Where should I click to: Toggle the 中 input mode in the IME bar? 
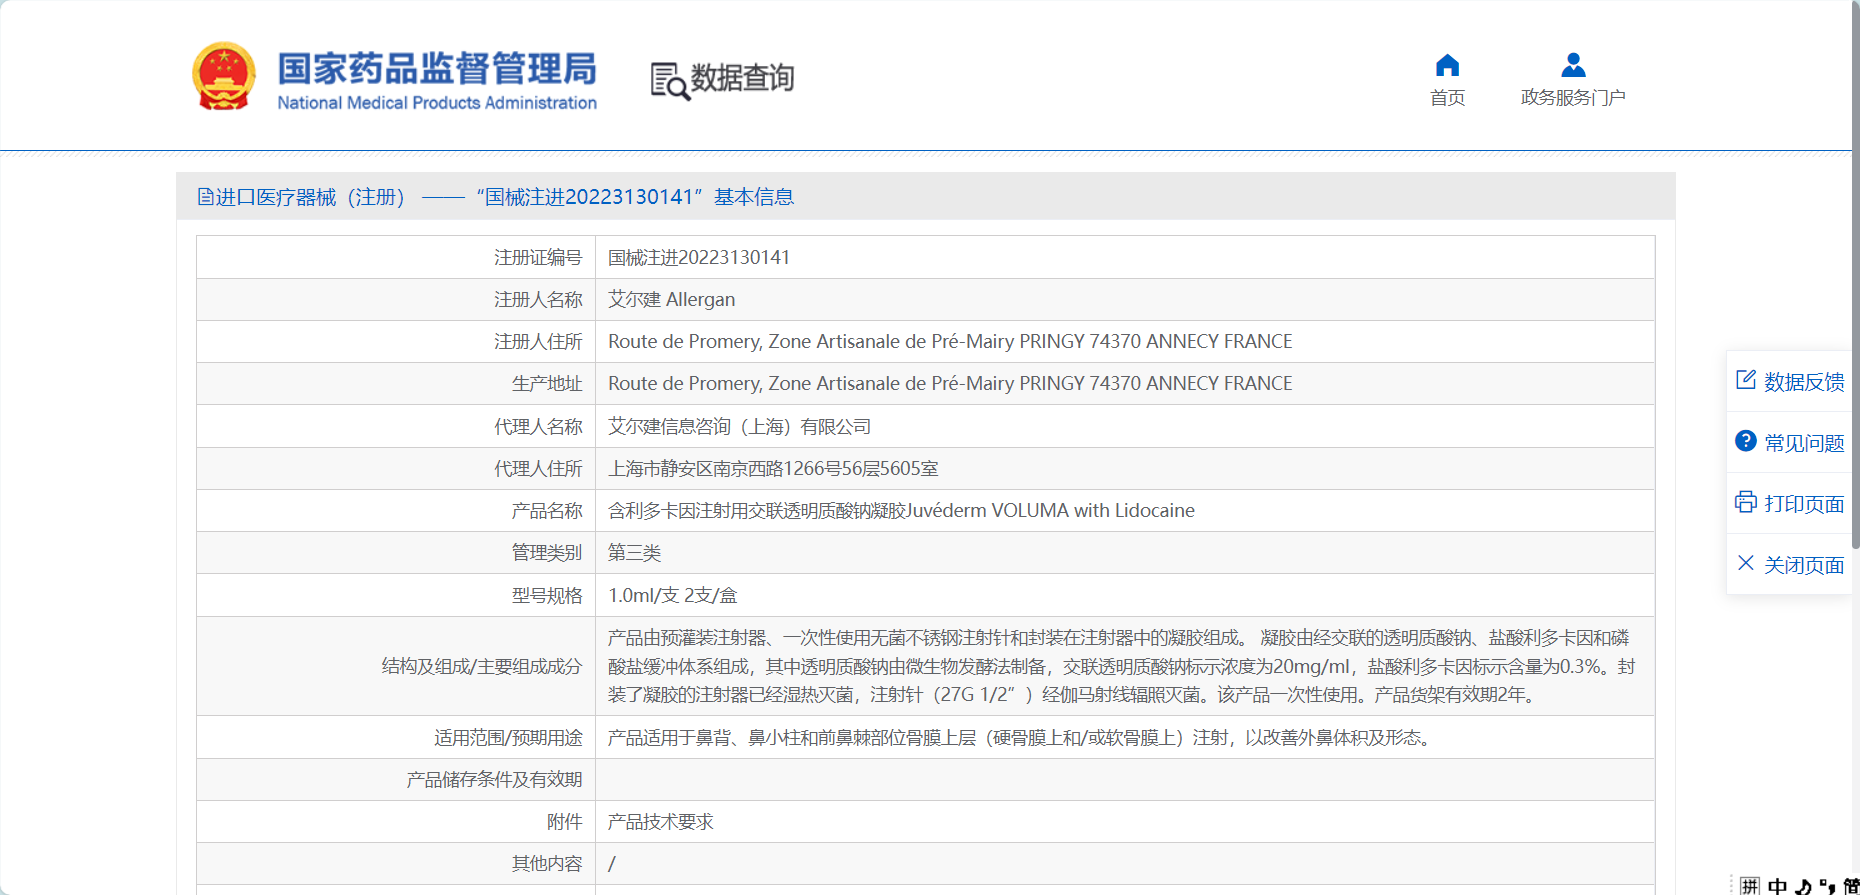click(x=1777, y=886)
